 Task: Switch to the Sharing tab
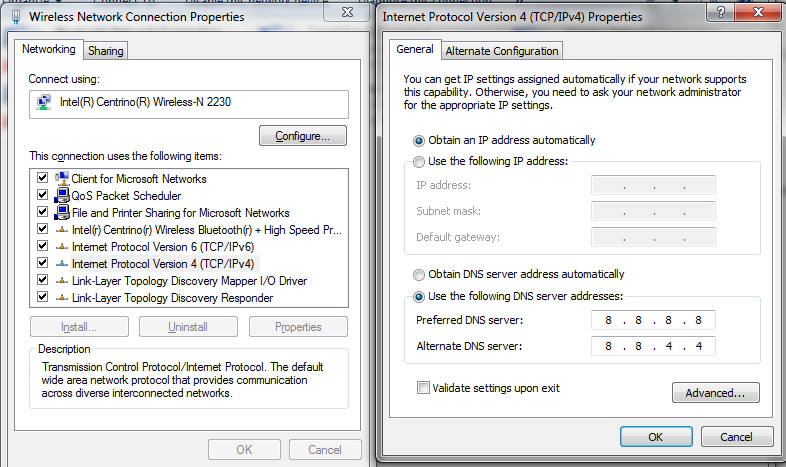coord(105,51)
